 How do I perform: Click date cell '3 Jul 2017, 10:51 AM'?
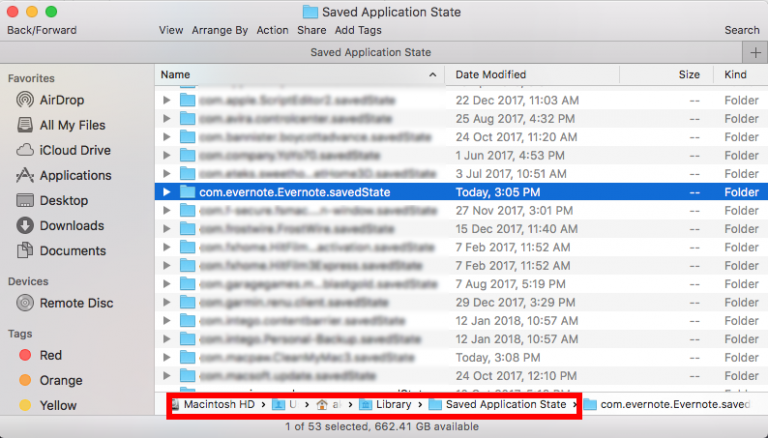[511, 173]
